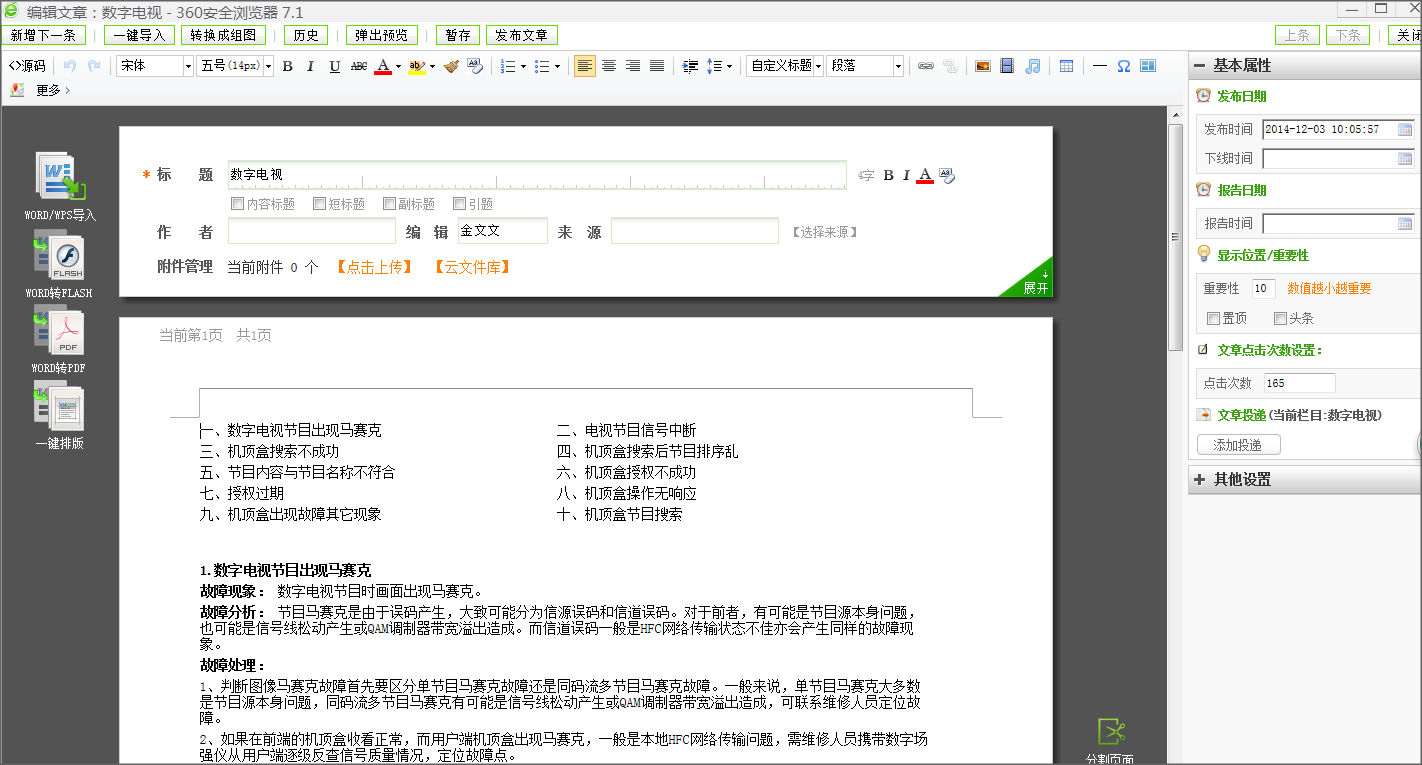Screen dimensions: 1422x765
Task: Open 历史 from the top bar
Action: pos(305,35)
